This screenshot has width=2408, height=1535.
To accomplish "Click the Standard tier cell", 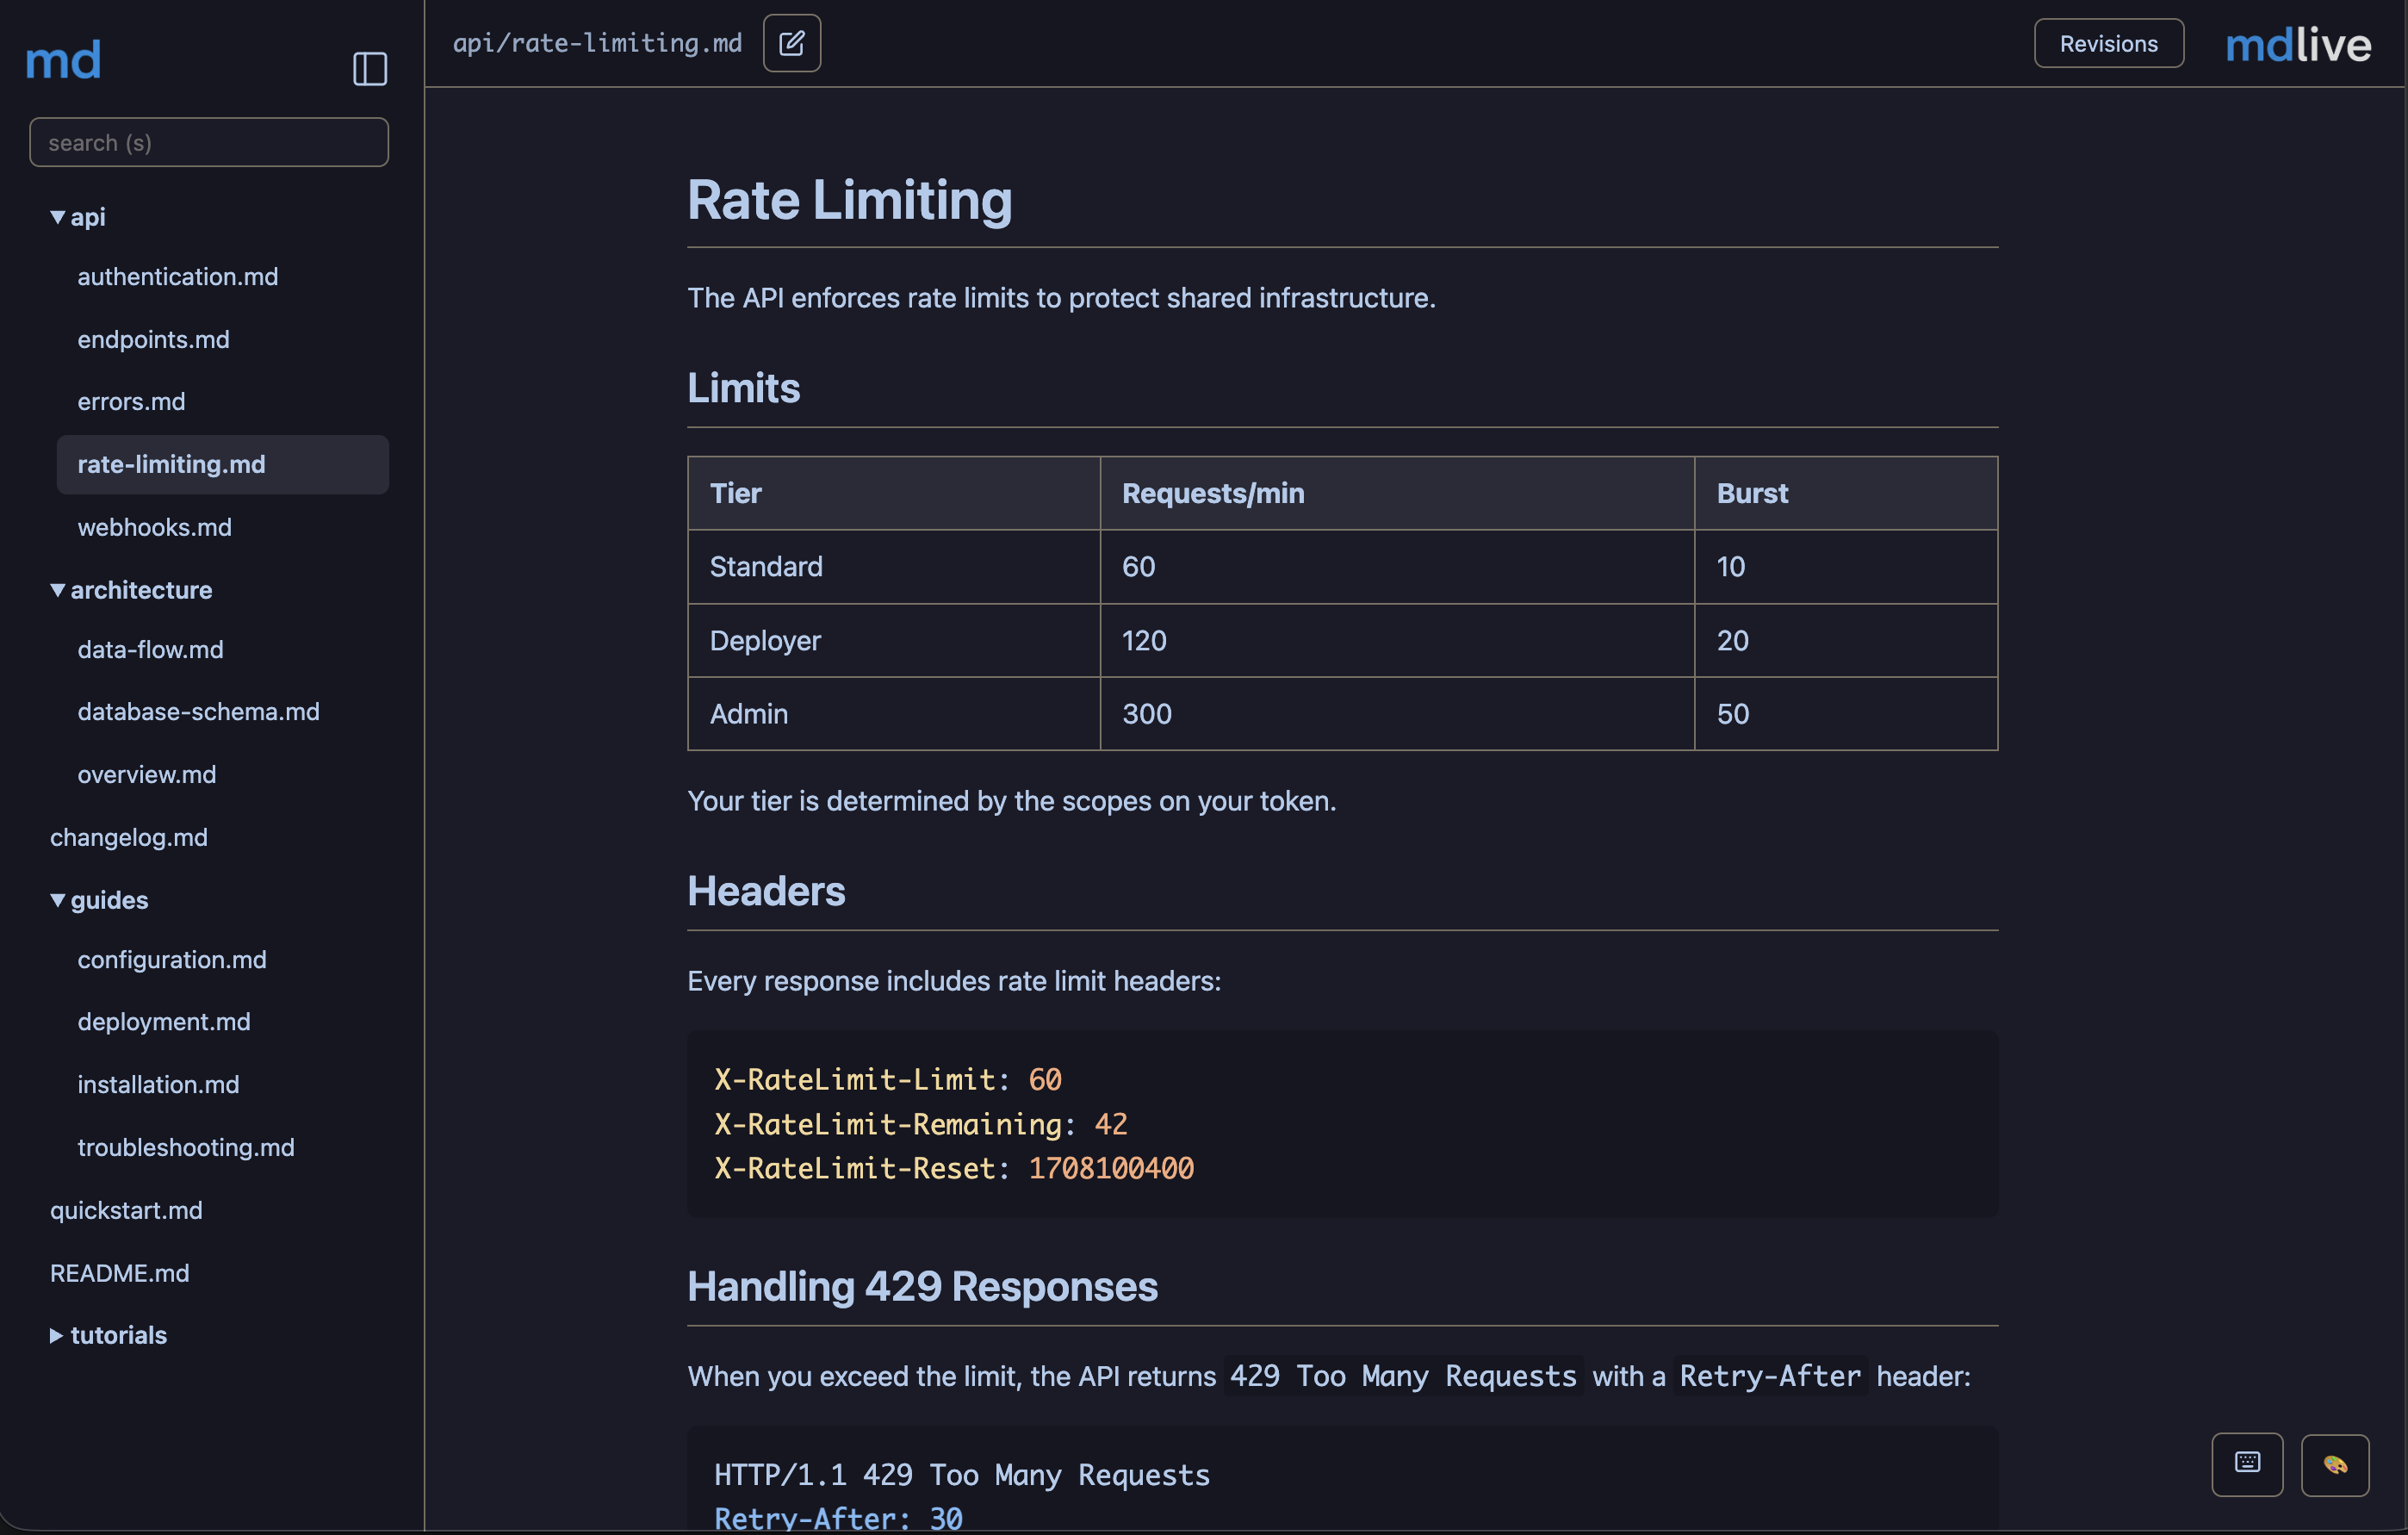I will tap(894, 567).
